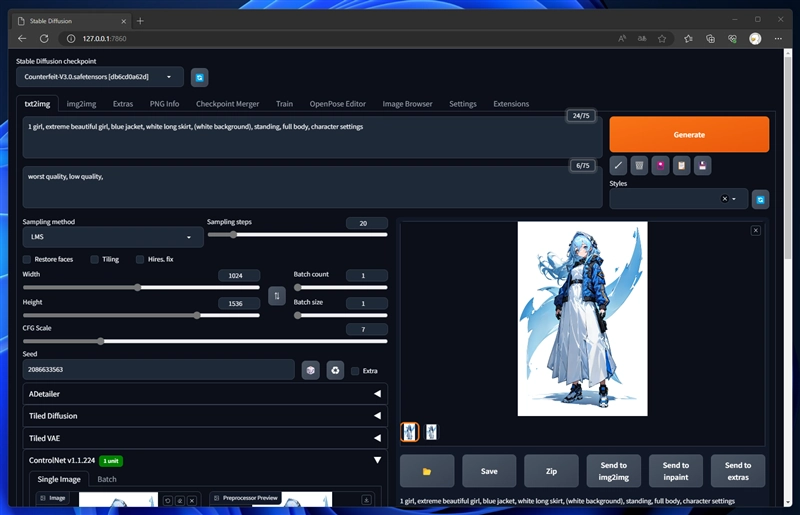Apply selected styles with the clipboard icon
The width and height of the screenshot is (800, 515).
click(681, 165)
